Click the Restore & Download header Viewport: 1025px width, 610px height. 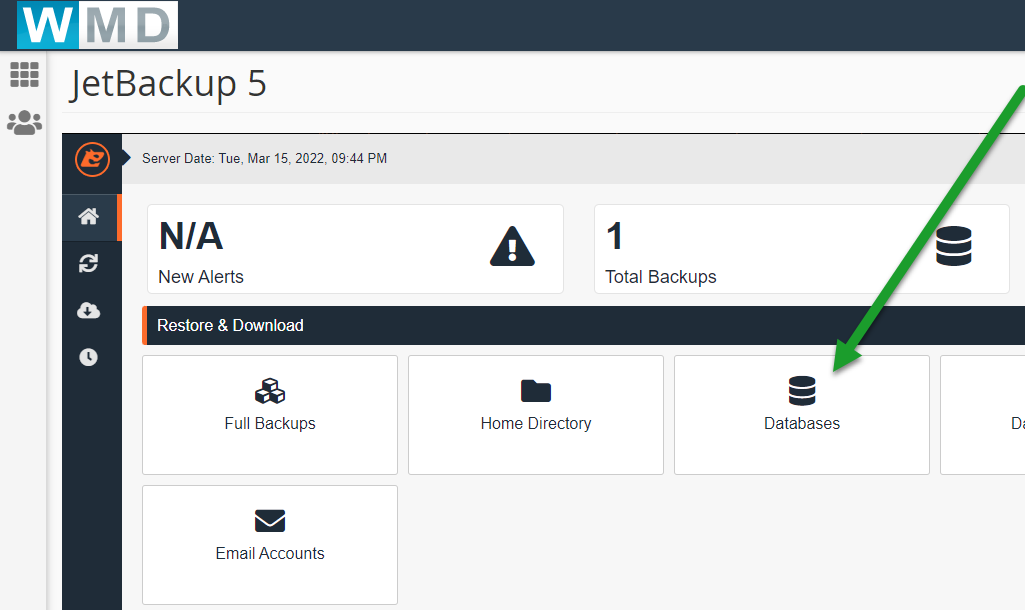coord(584,326)
